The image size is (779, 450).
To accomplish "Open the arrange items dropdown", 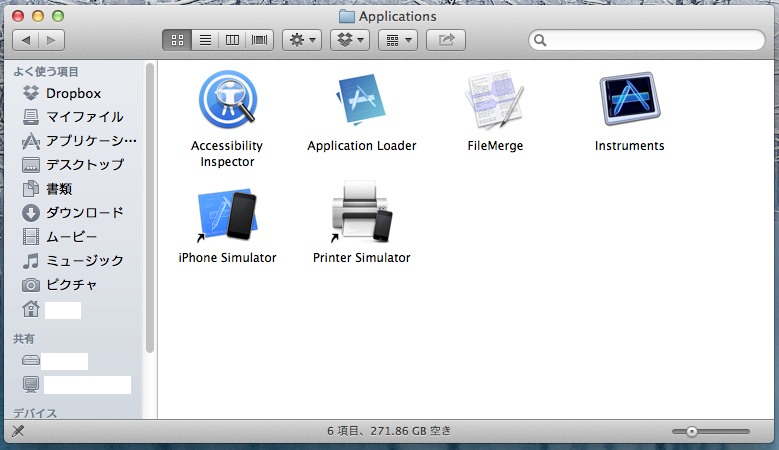I will [x=398, y=40].
